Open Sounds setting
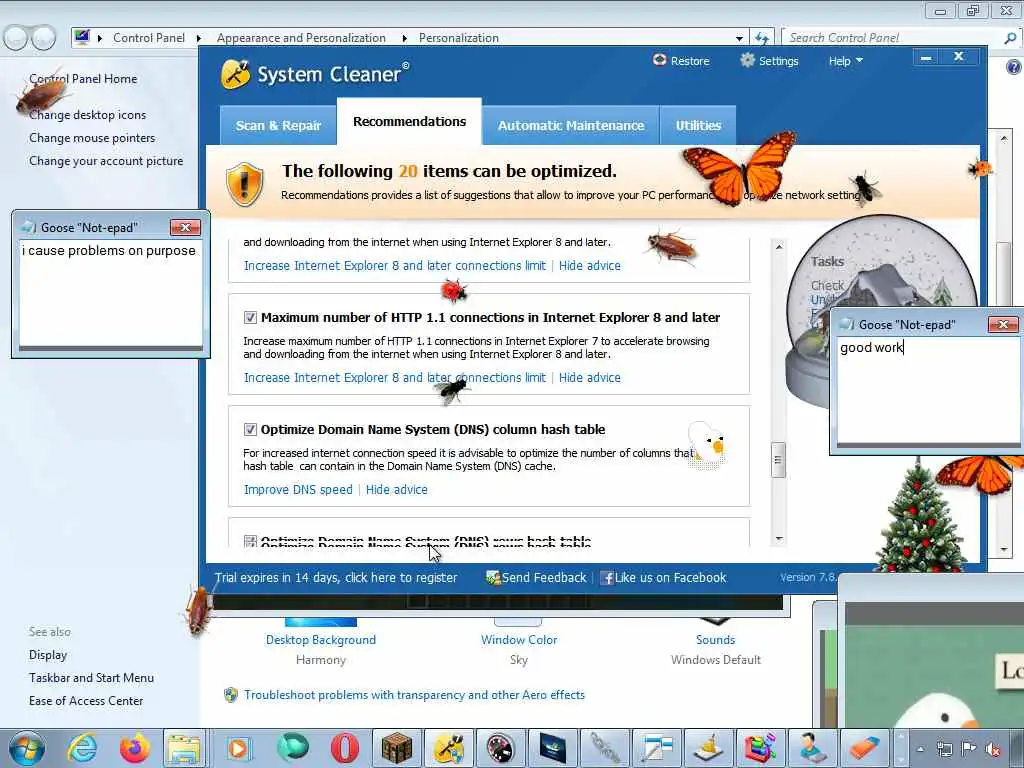 coord(715,640)
